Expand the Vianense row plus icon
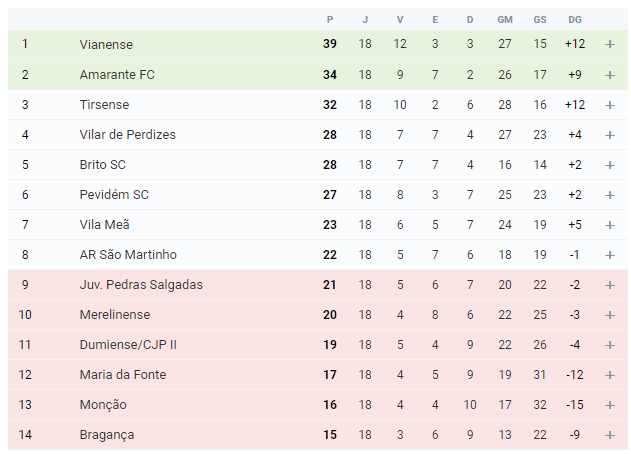This screenshot has height=454, width=631. (610, 44)
